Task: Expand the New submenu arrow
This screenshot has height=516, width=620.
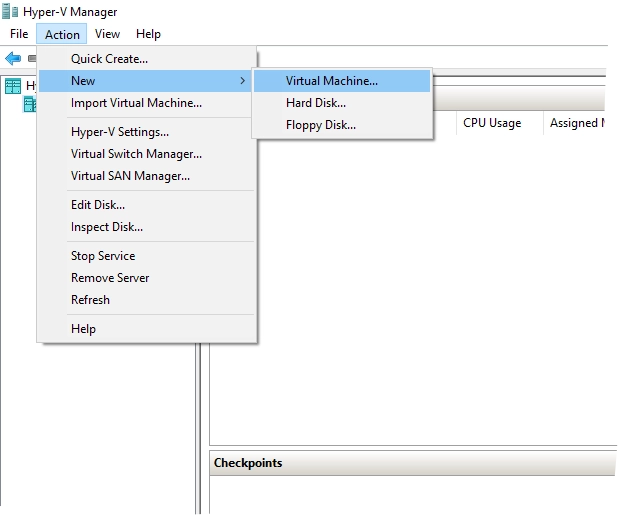Action: click(243, 81)
